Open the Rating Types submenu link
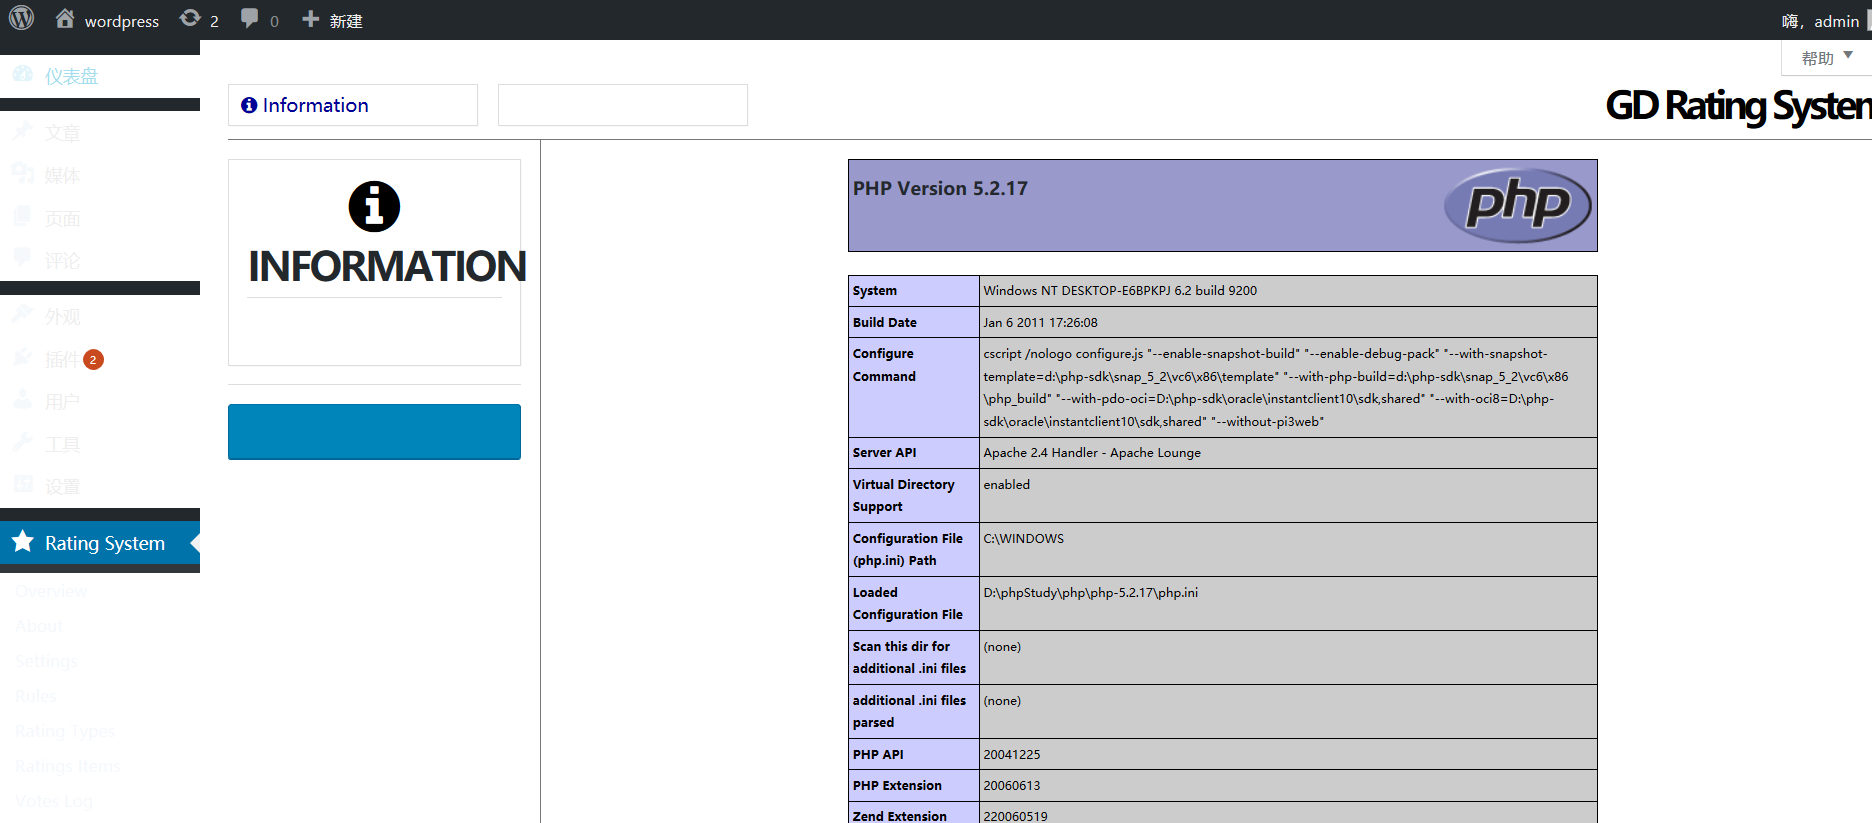 pos(65,731)
